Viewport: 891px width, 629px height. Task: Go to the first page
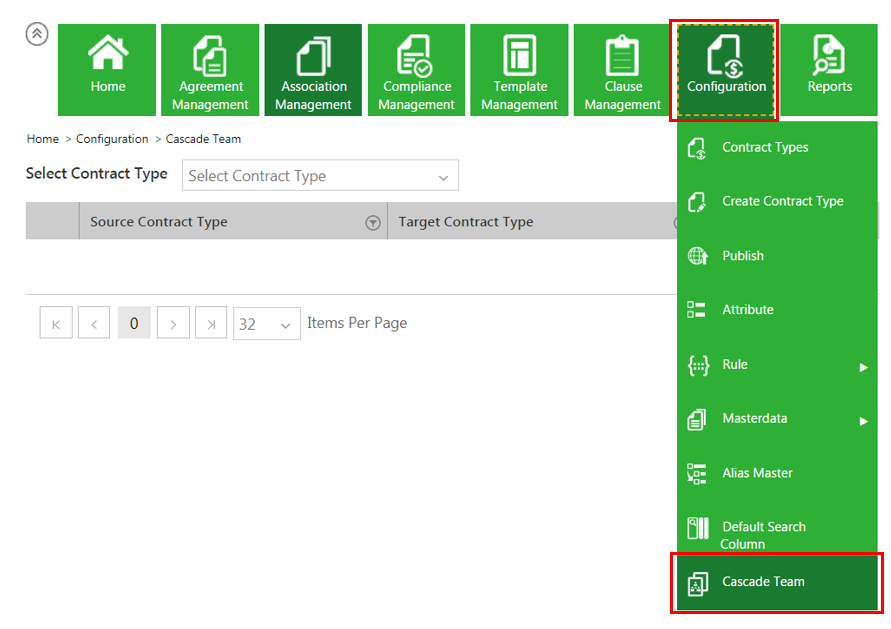tap(56, 324)
